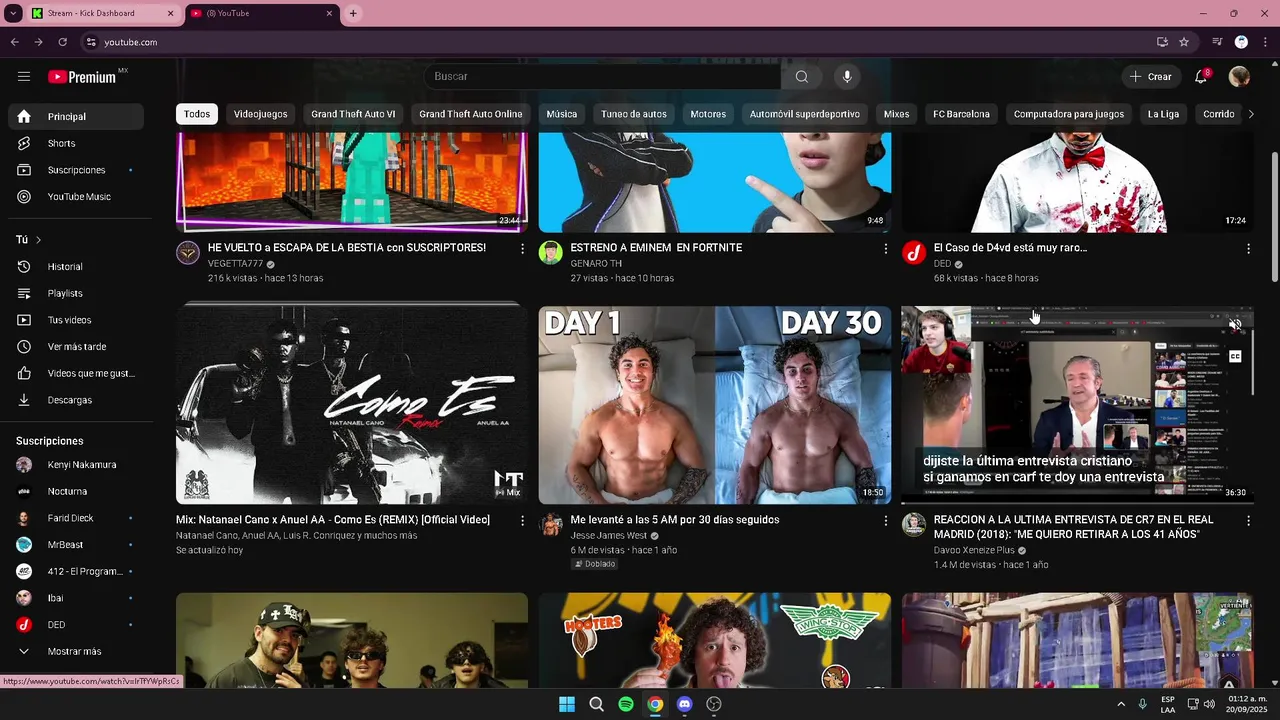Go to Principal home in sidebar
Image resolution: width=1280 pixels, height=720 pixels.
tap(76, 116)
